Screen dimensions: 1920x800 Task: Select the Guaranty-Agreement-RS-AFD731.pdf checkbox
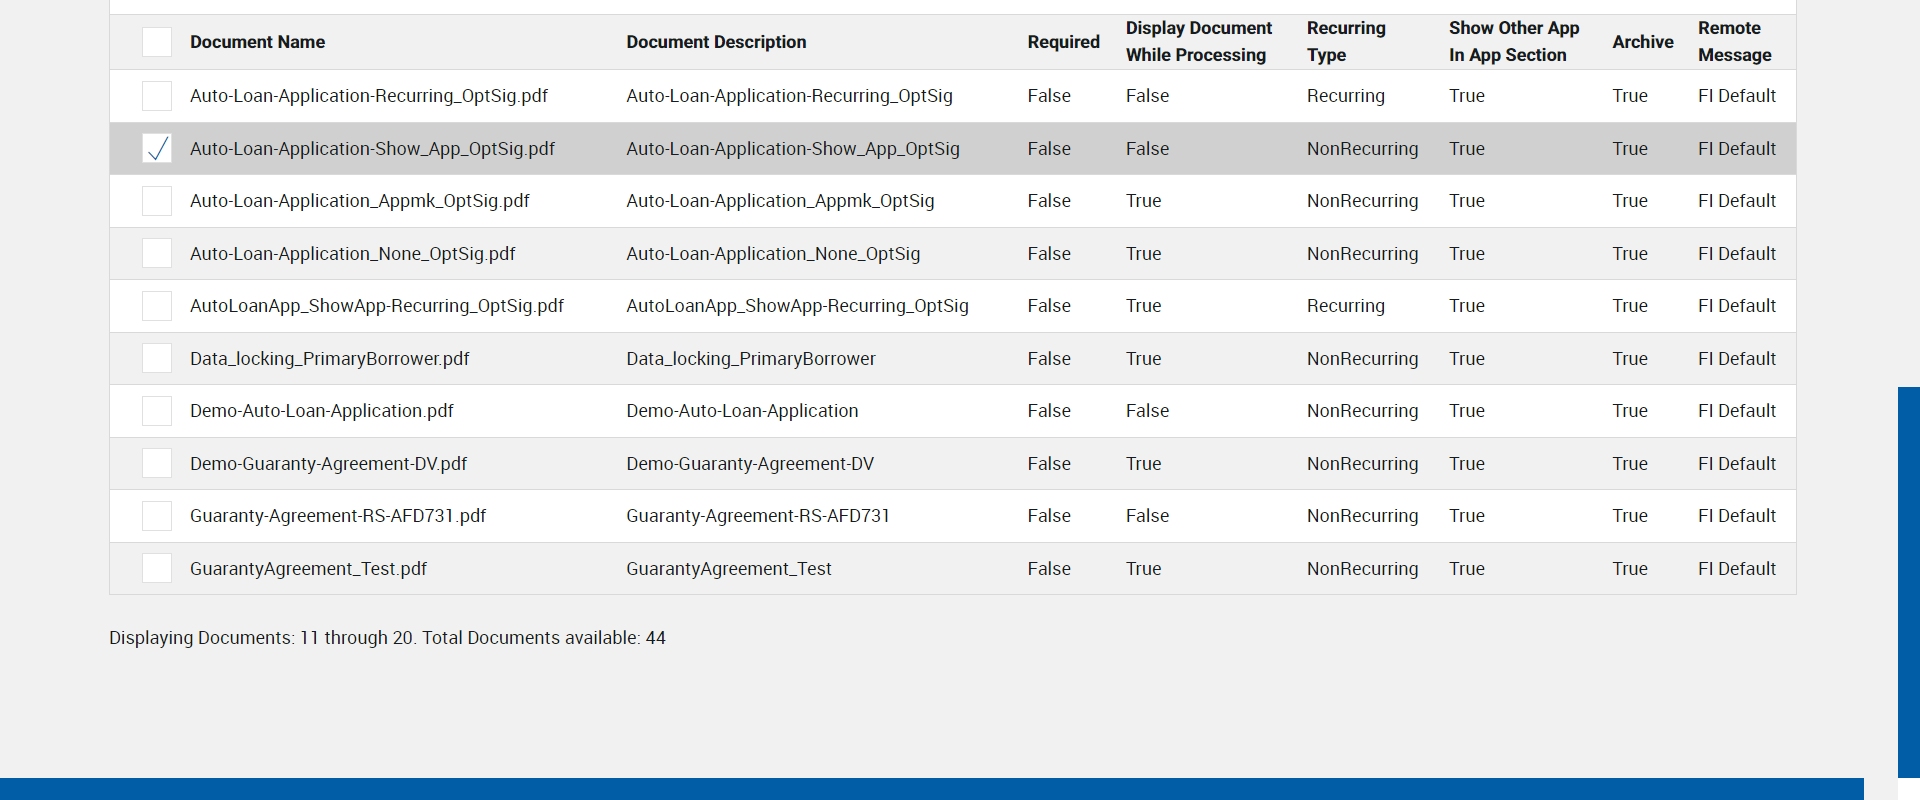coord(157,516)
